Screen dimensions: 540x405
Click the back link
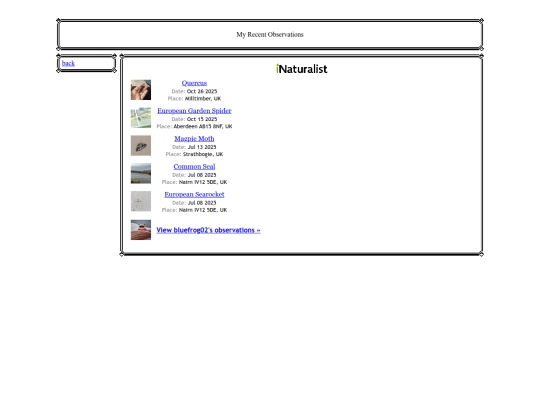(68, 63)
